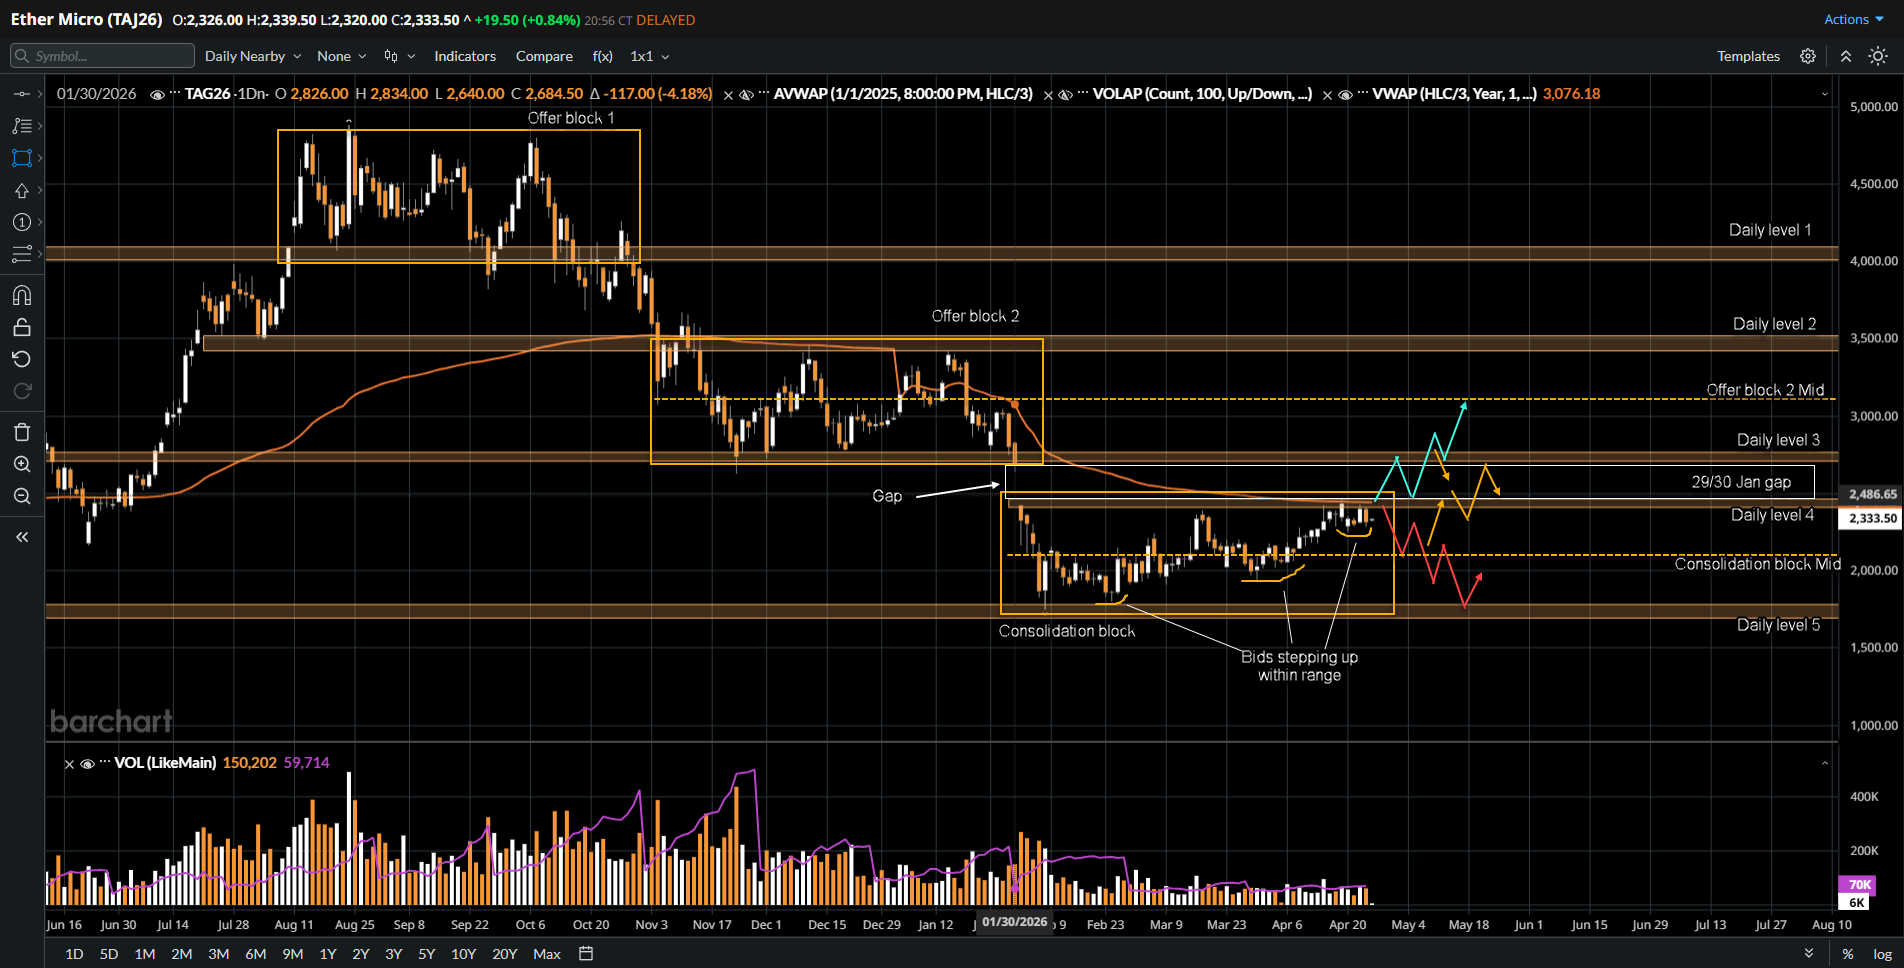Open the 1x1 grid layout dropdown

coord(650,56)
